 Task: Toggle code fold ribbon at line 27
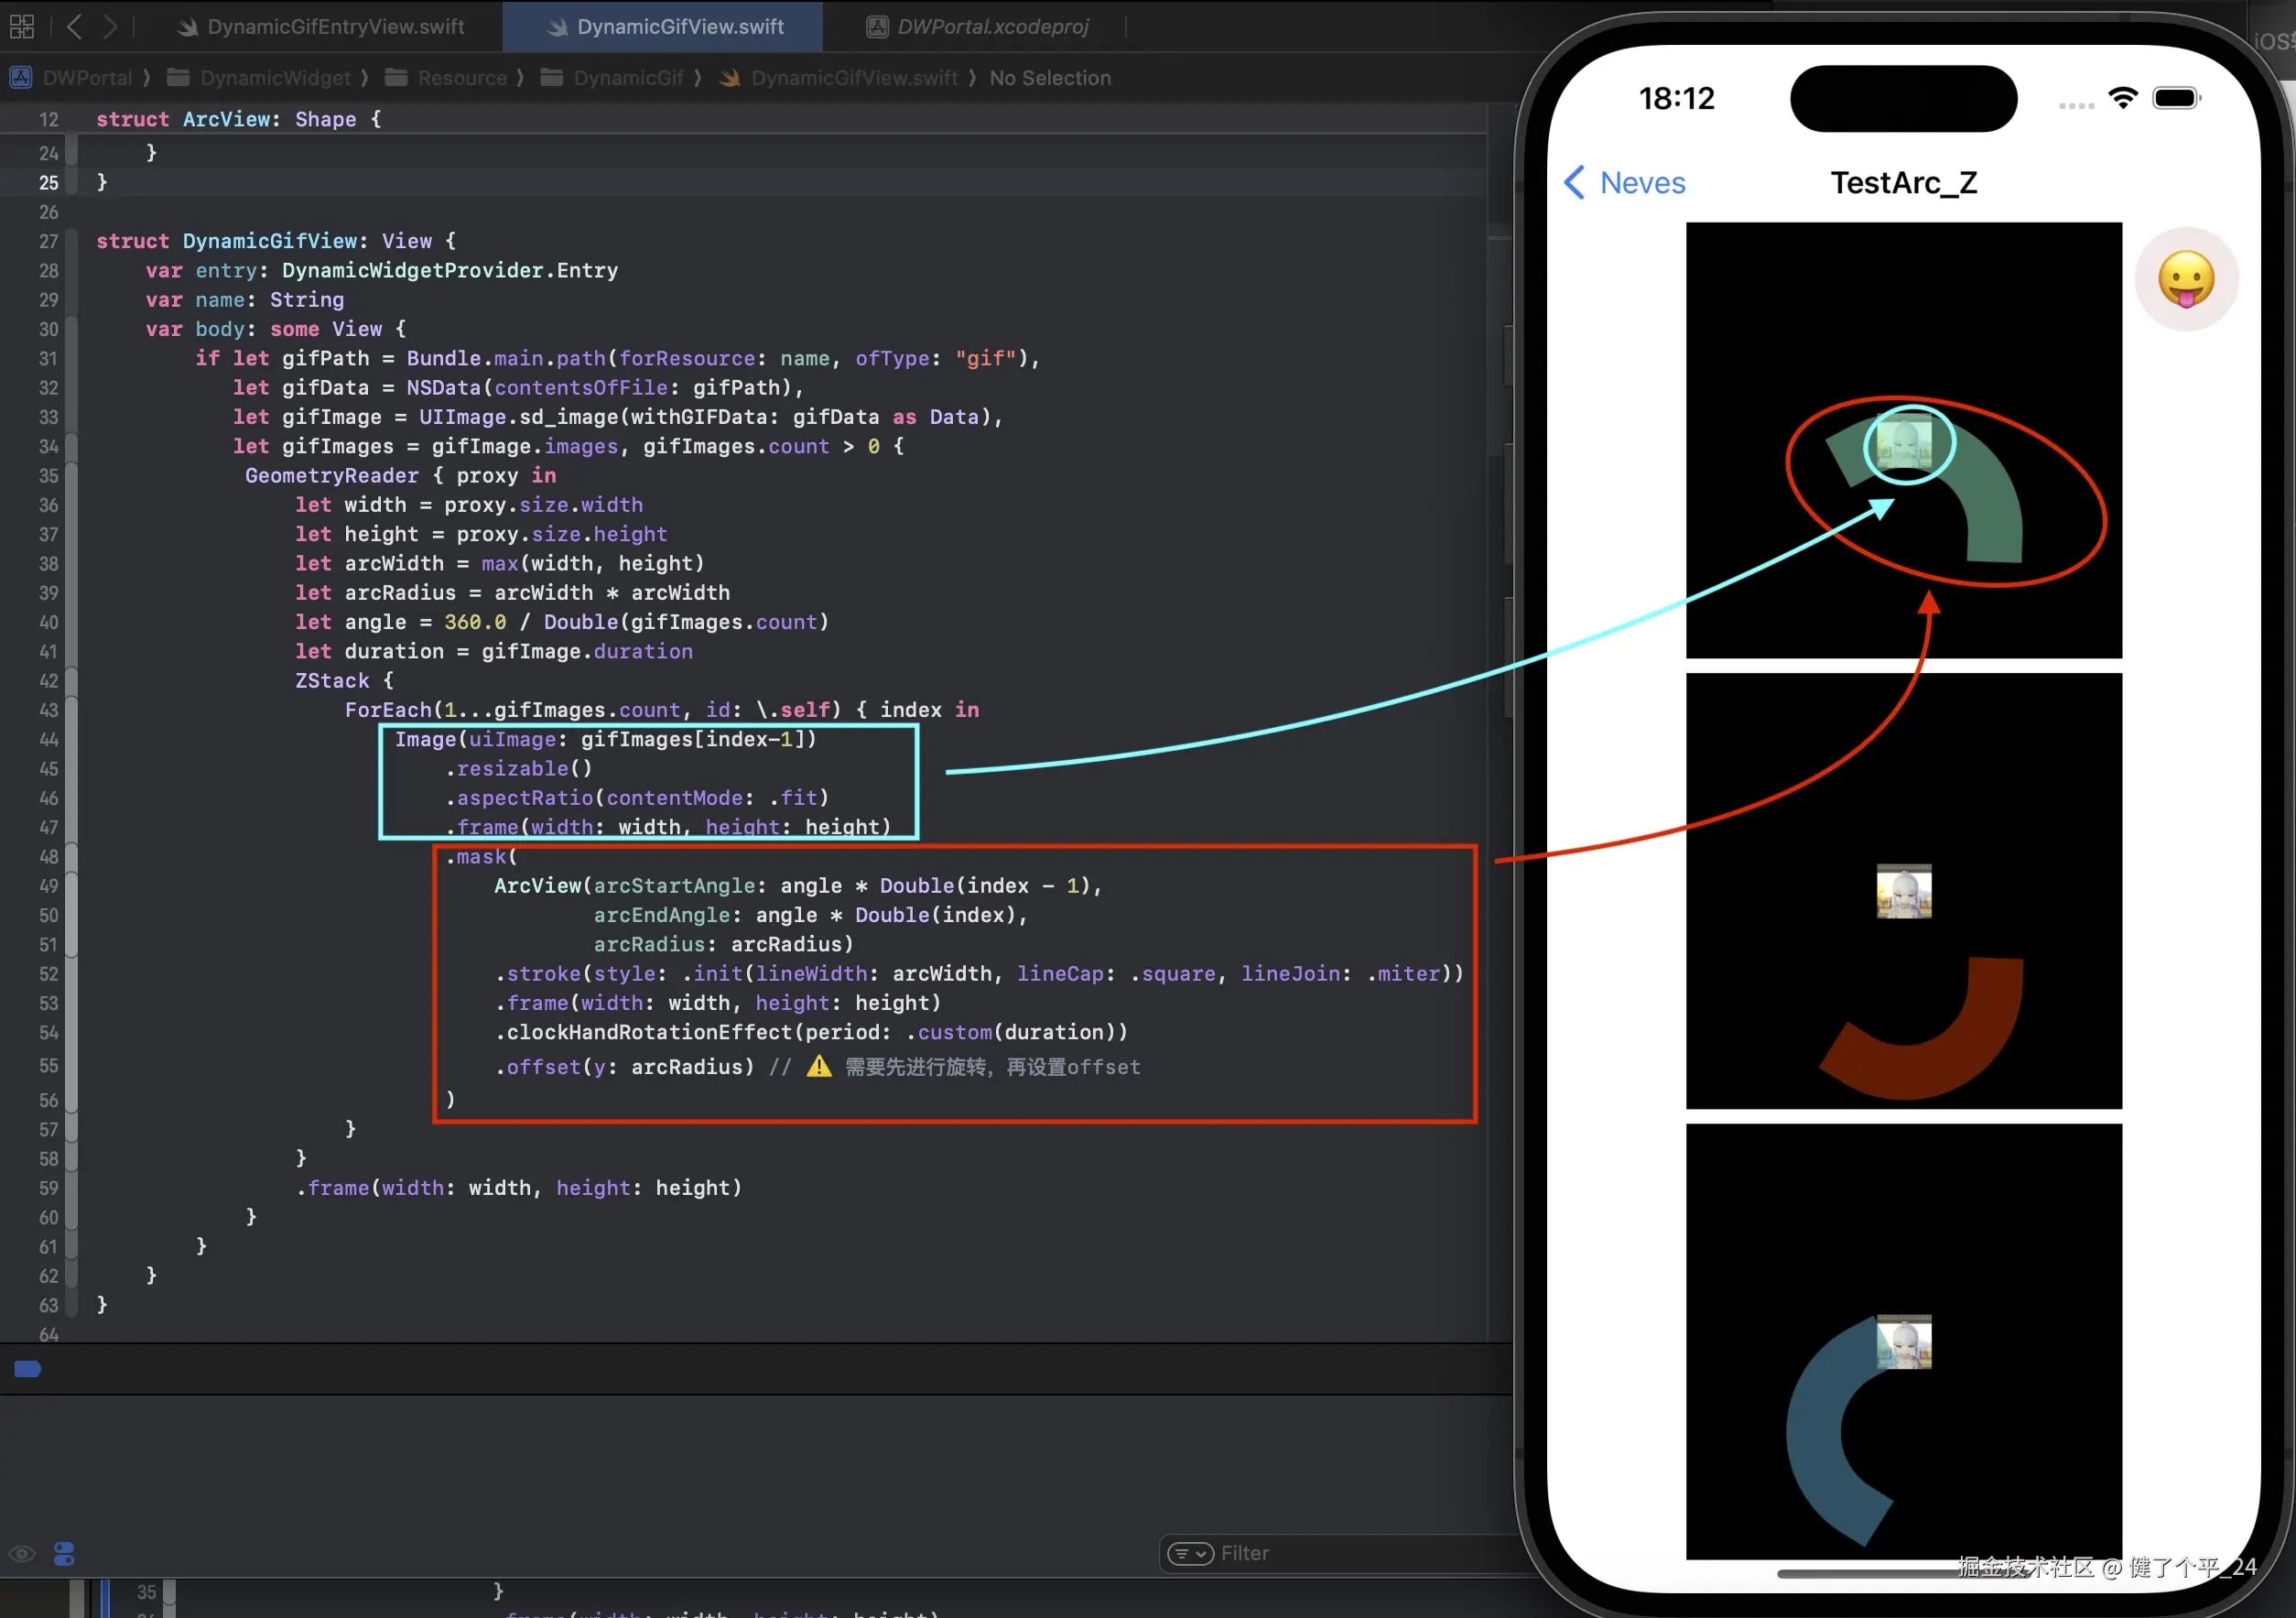[x=72, y=241]
